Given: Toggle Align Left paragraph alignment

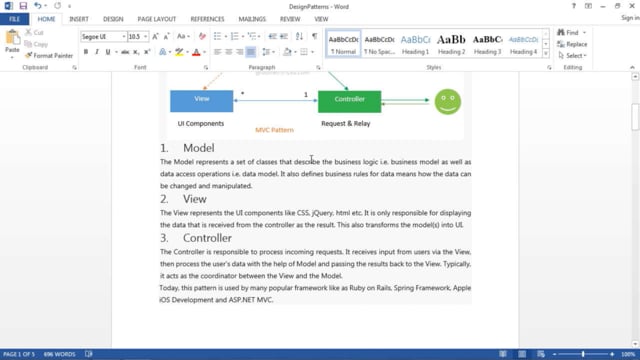Looking at the screenshot, I should tap(217, 52).
